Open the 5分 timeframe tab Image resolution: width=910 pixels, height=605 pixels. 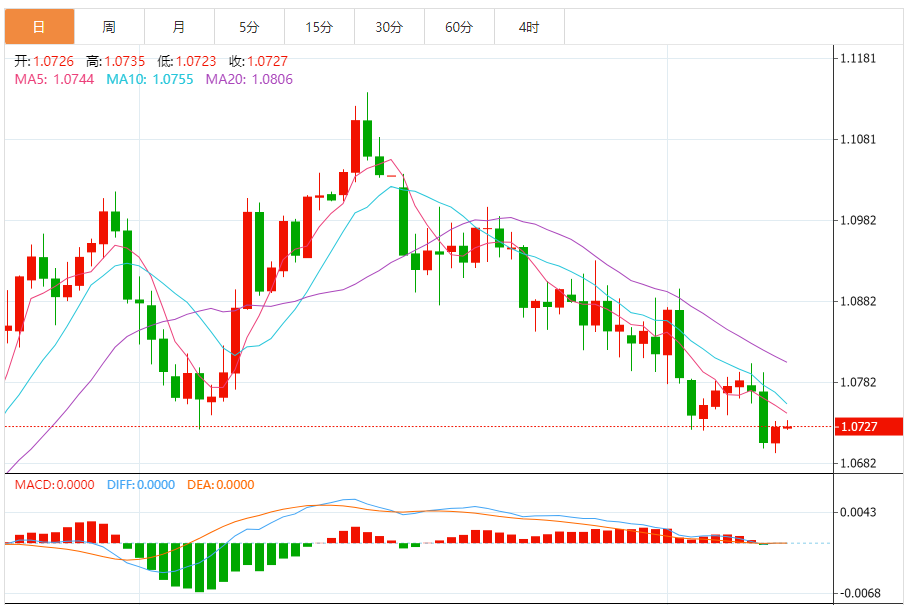click(x=249, y=27)
